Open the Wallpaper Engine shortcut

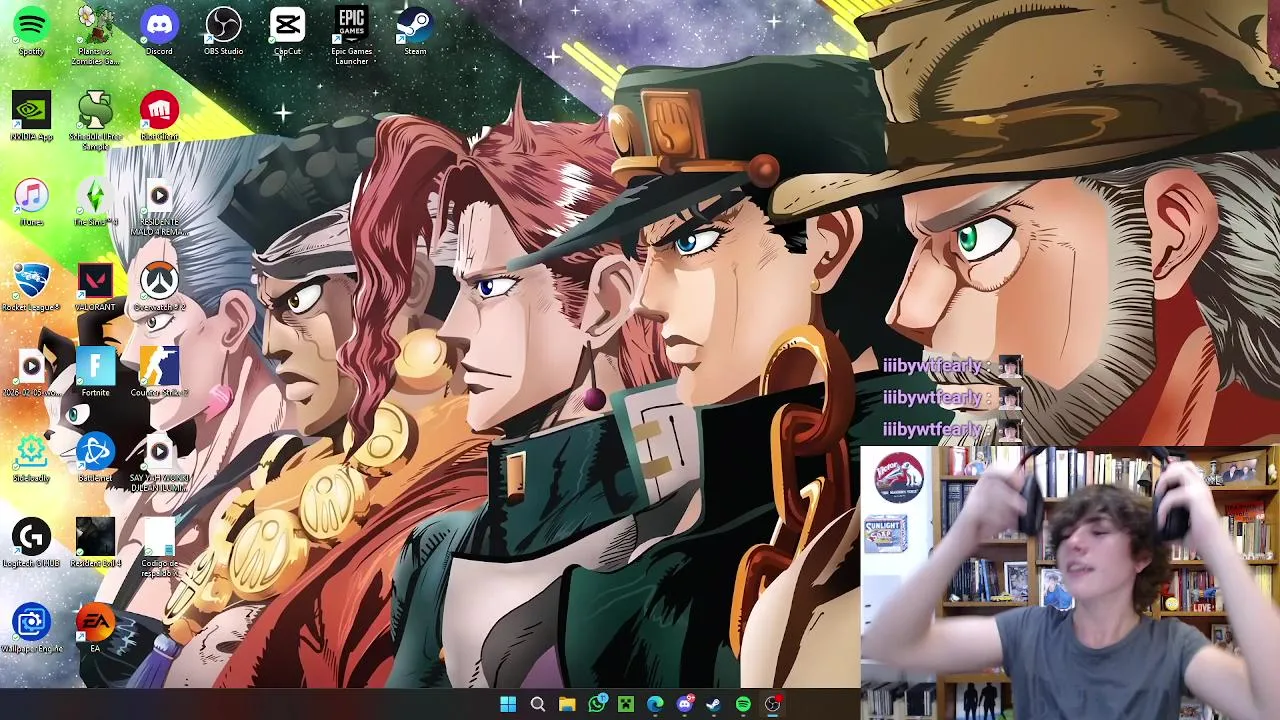pos(31,628)
